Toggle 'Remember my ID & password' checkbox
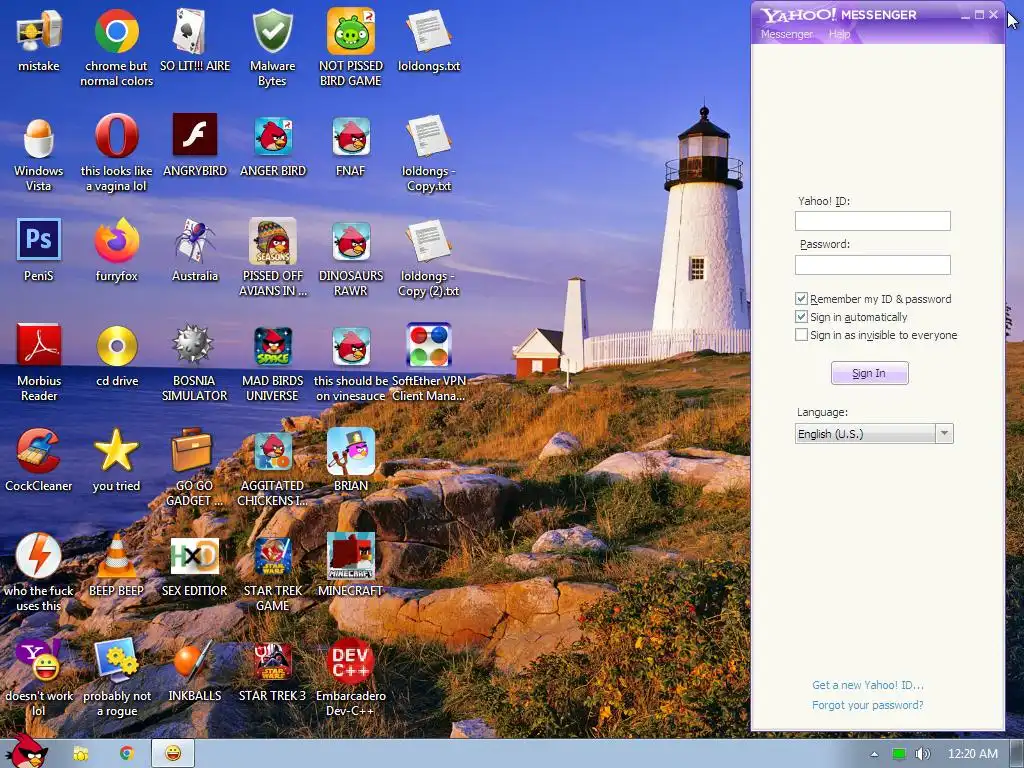 (x=801, y=298)
